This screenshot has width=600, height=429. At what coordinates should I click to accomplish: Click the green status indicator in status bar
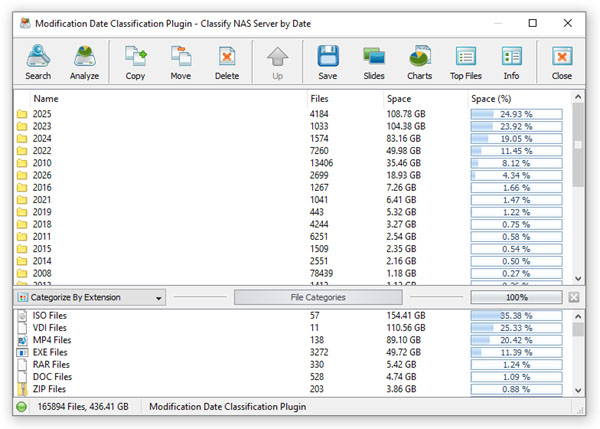coord(22,406)
